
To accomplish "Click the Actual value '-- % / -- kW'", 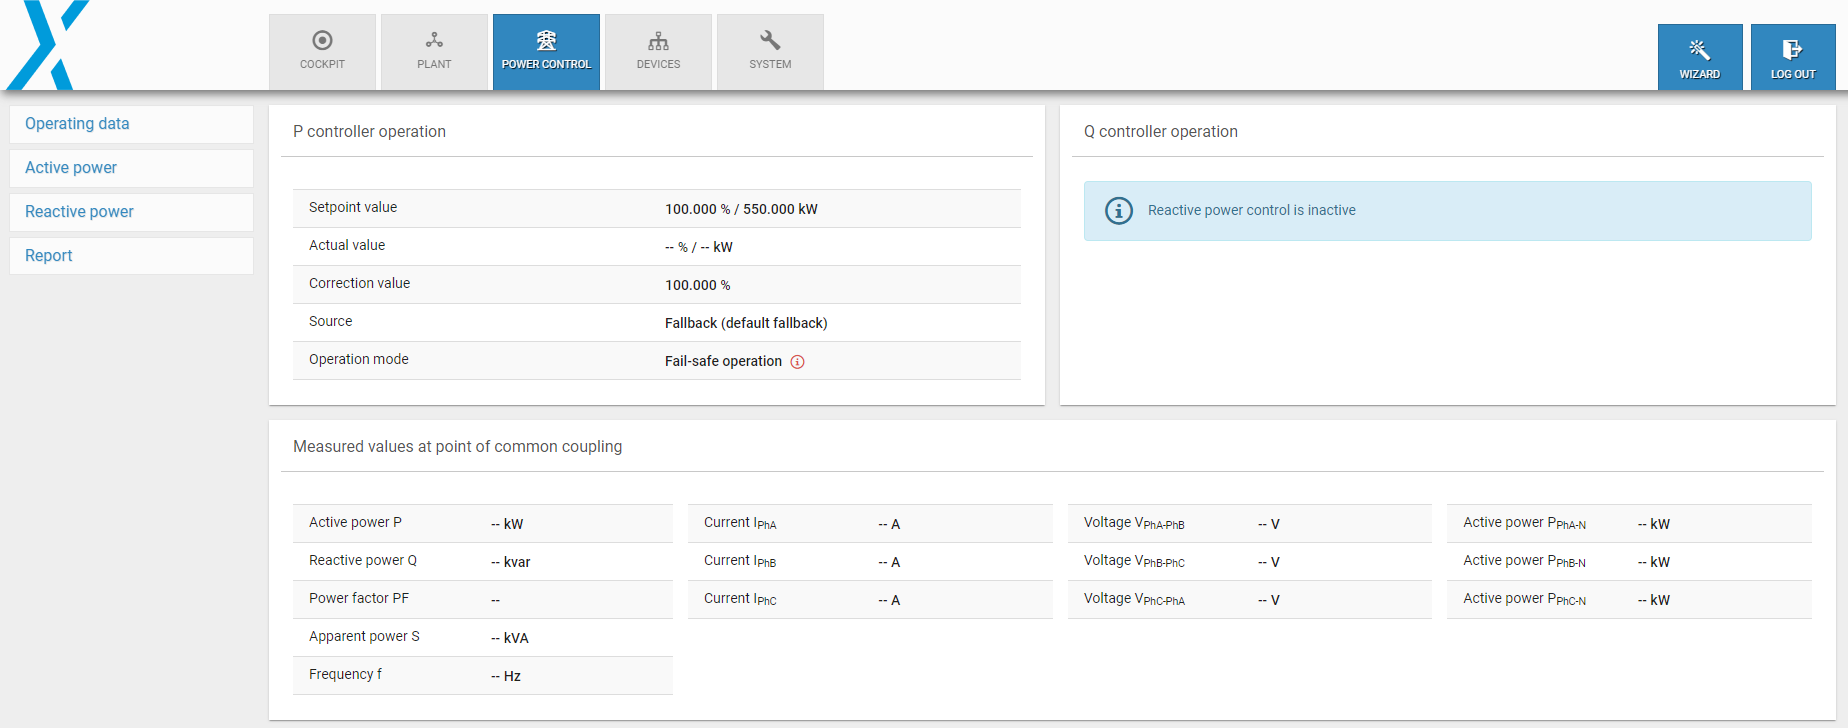I will tap(699, 247).
